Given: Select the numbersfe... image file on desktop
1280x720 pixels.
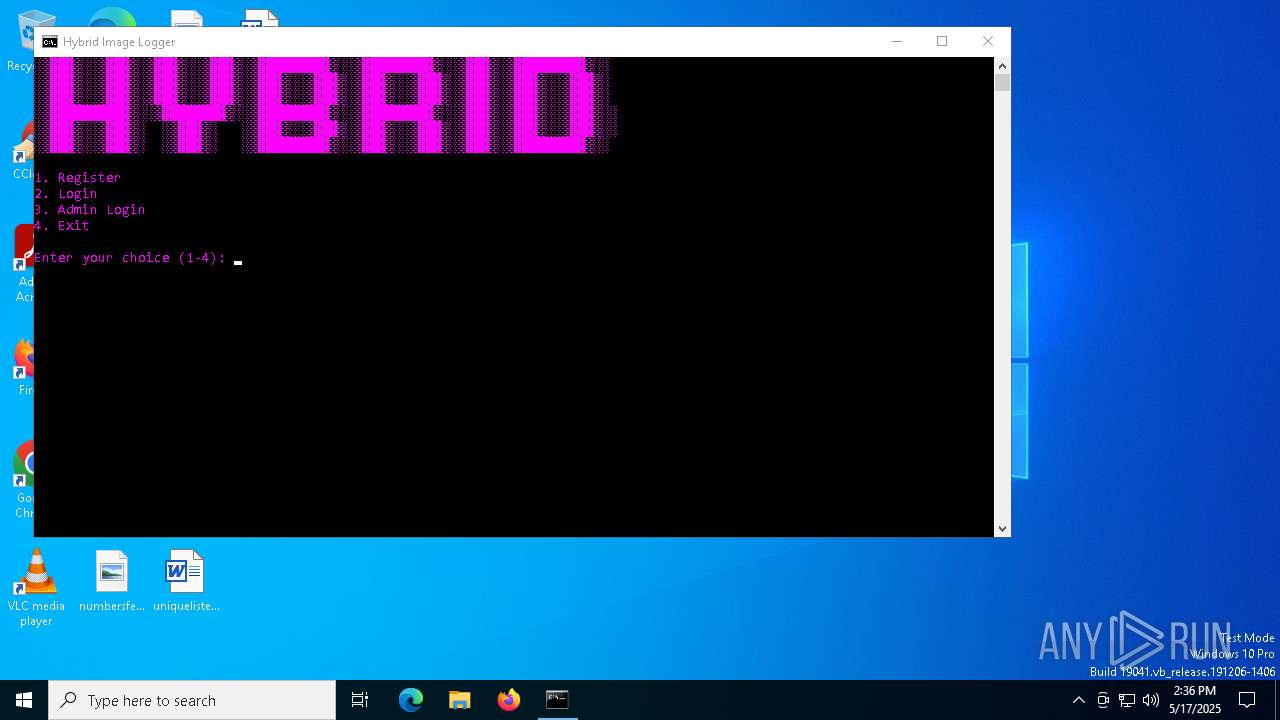Looking at the screenshot, I should tap(112, 581).
